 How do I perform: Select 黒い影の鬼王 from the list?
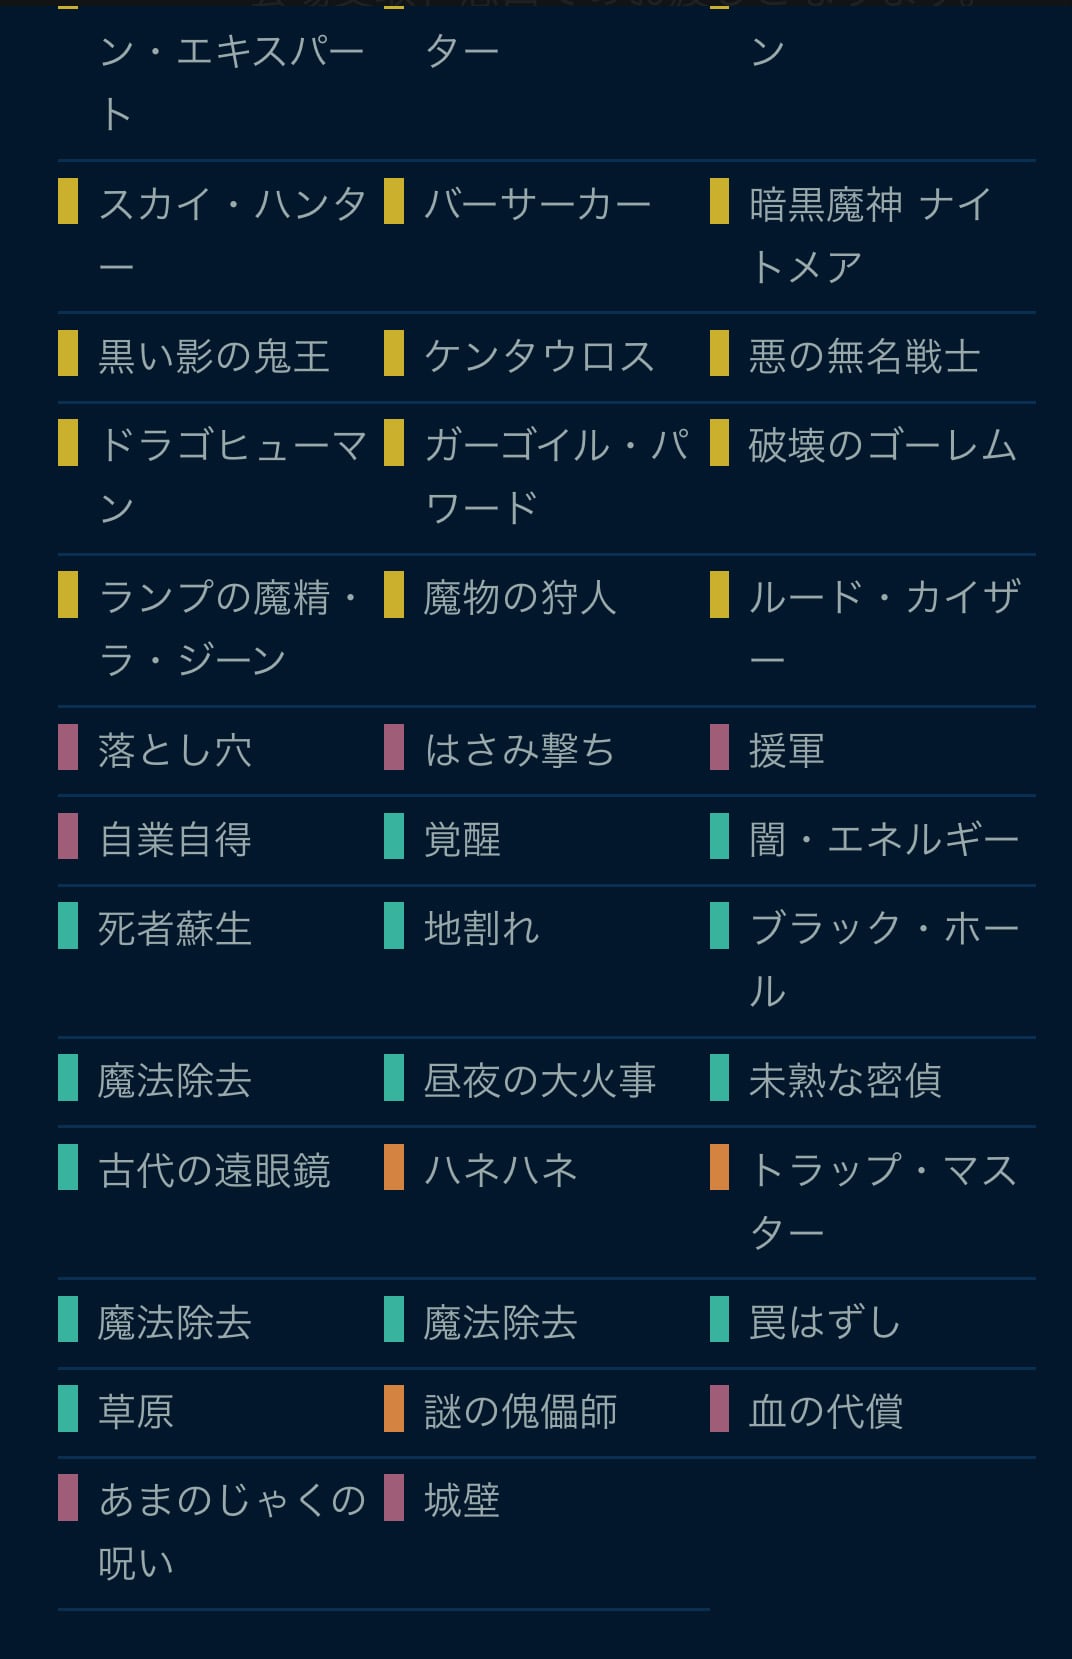pos(214,356)
